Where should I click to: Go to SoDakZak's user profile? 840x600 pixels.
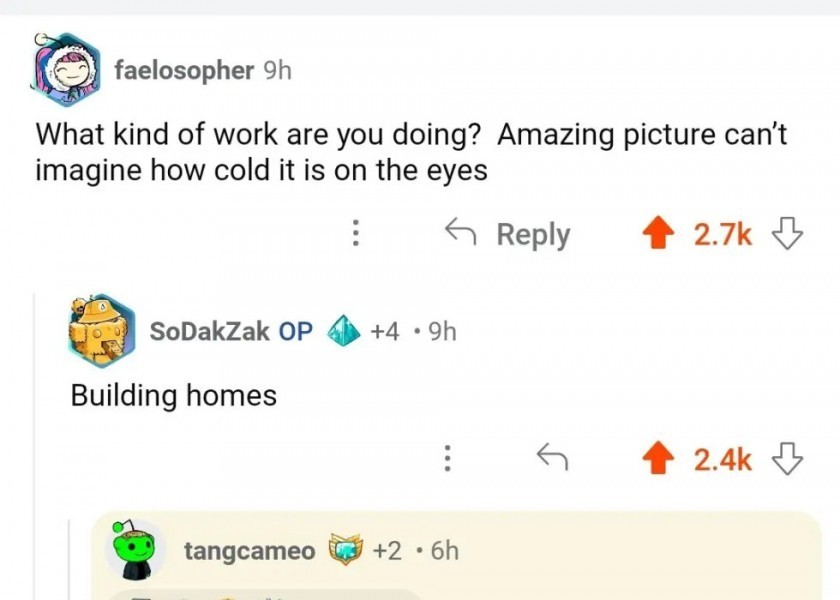coord(209,331)
